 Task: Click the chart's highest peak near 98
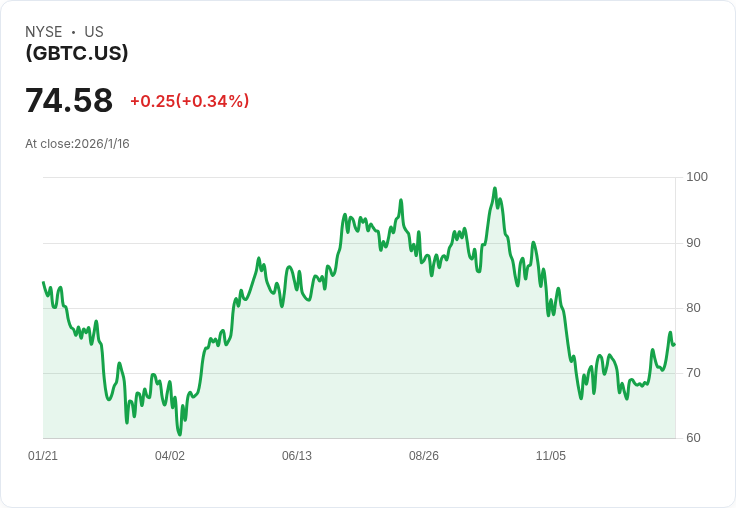click(x=495, y=188)
